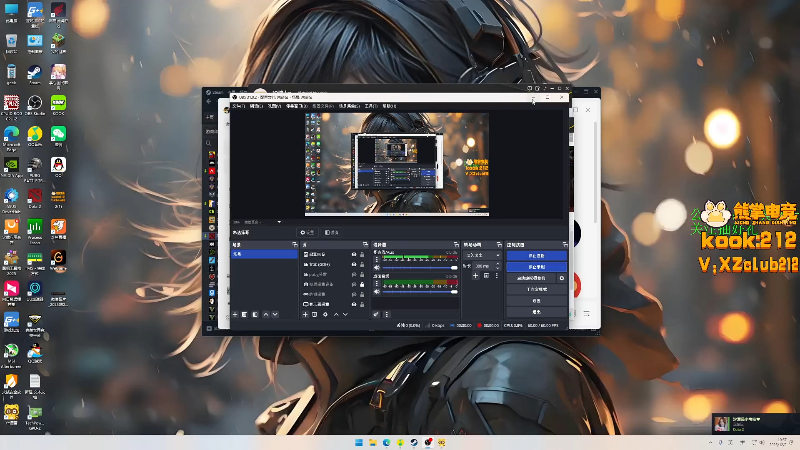This screenshot has width=800, height=450.
Task: Click the recording button in Controls dock
Action: (536, 267)
